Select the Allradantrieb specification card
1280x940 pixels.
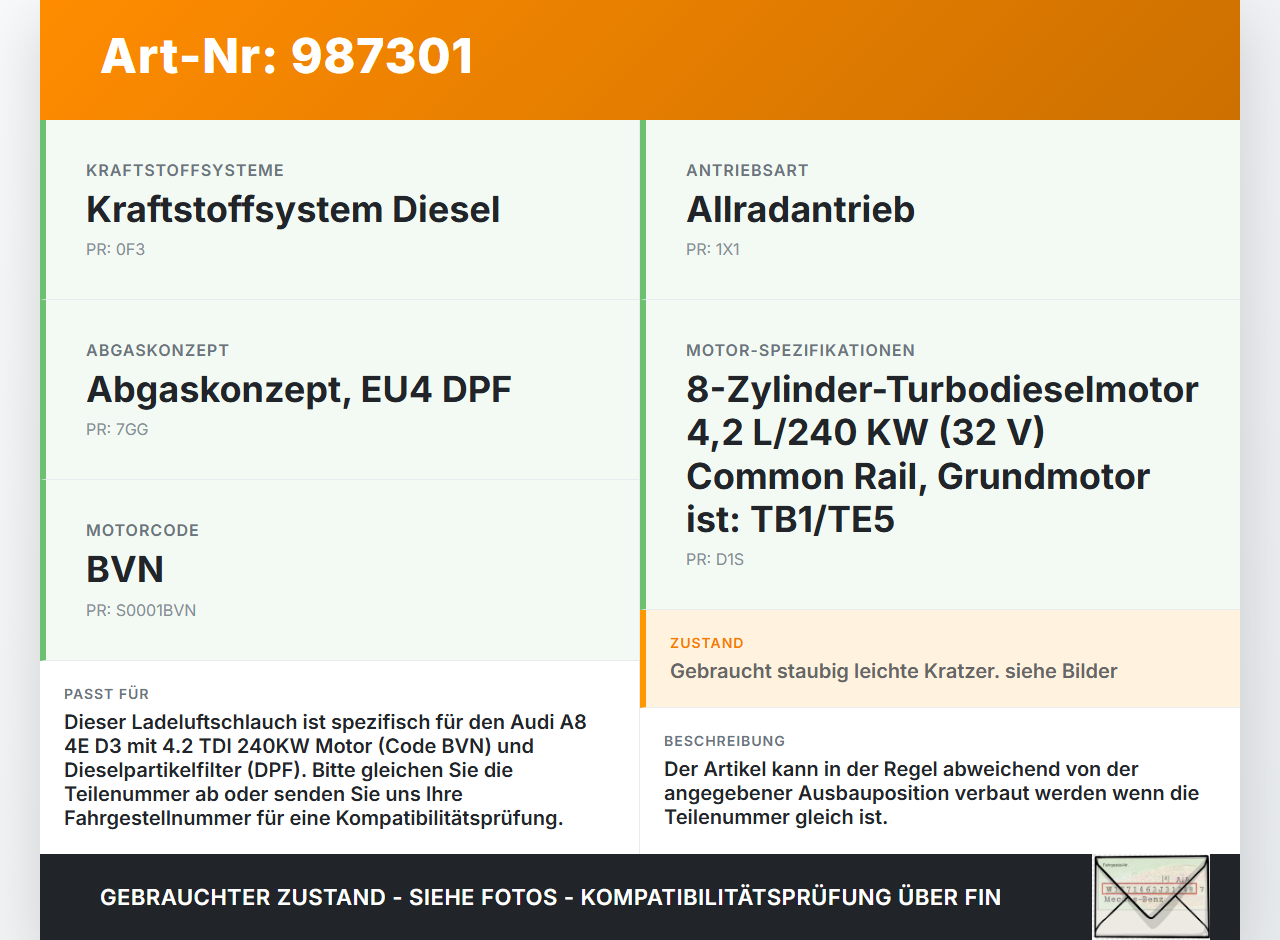click(800, 209)
